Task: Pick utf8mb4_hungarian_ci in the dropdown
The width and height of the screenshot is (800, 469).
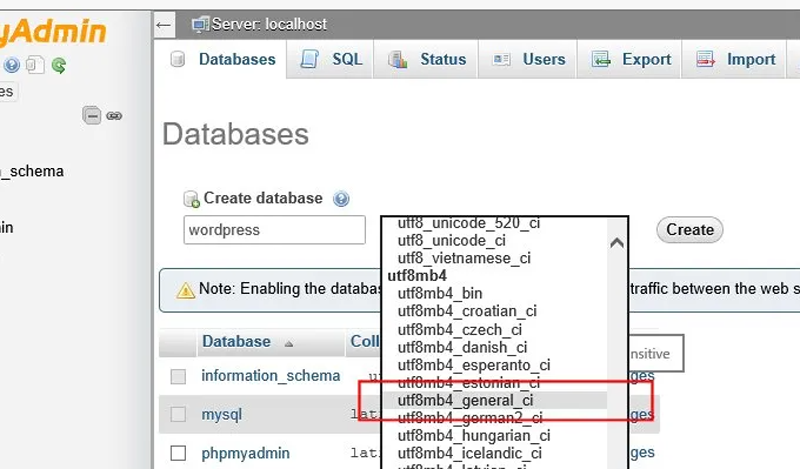Action: (474, 436)
